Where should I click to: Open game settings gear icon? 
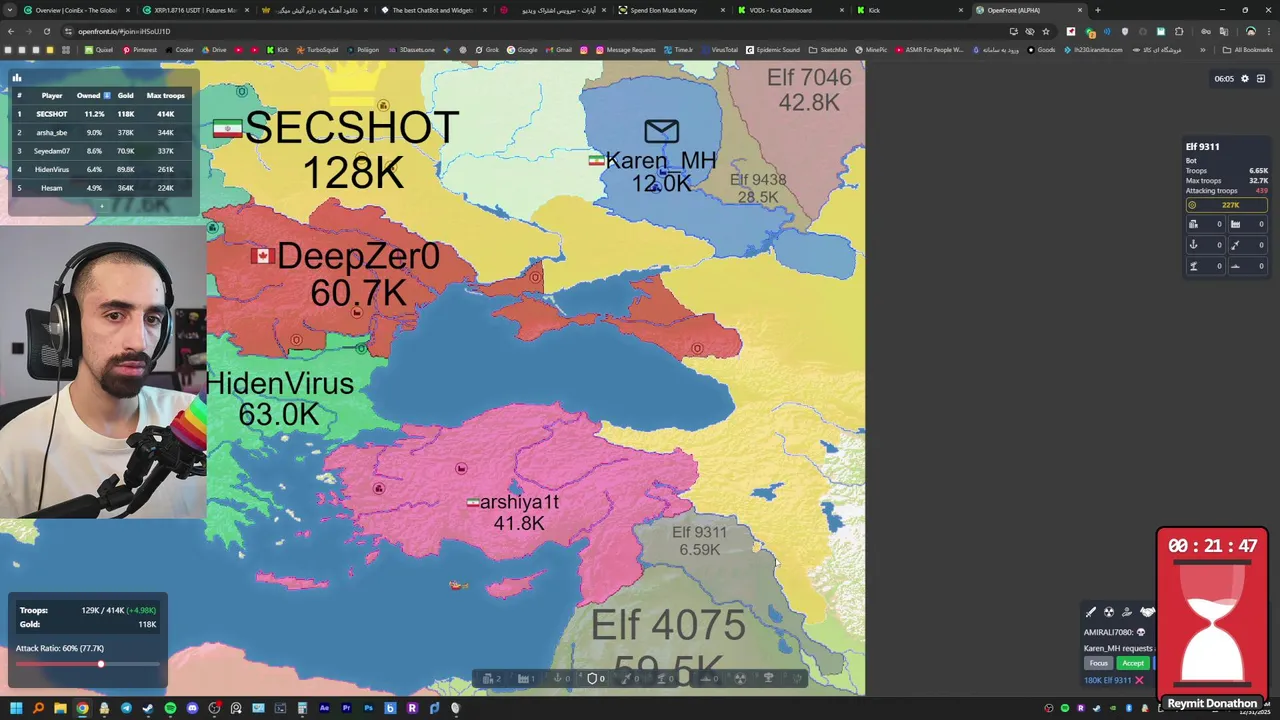1245,78
